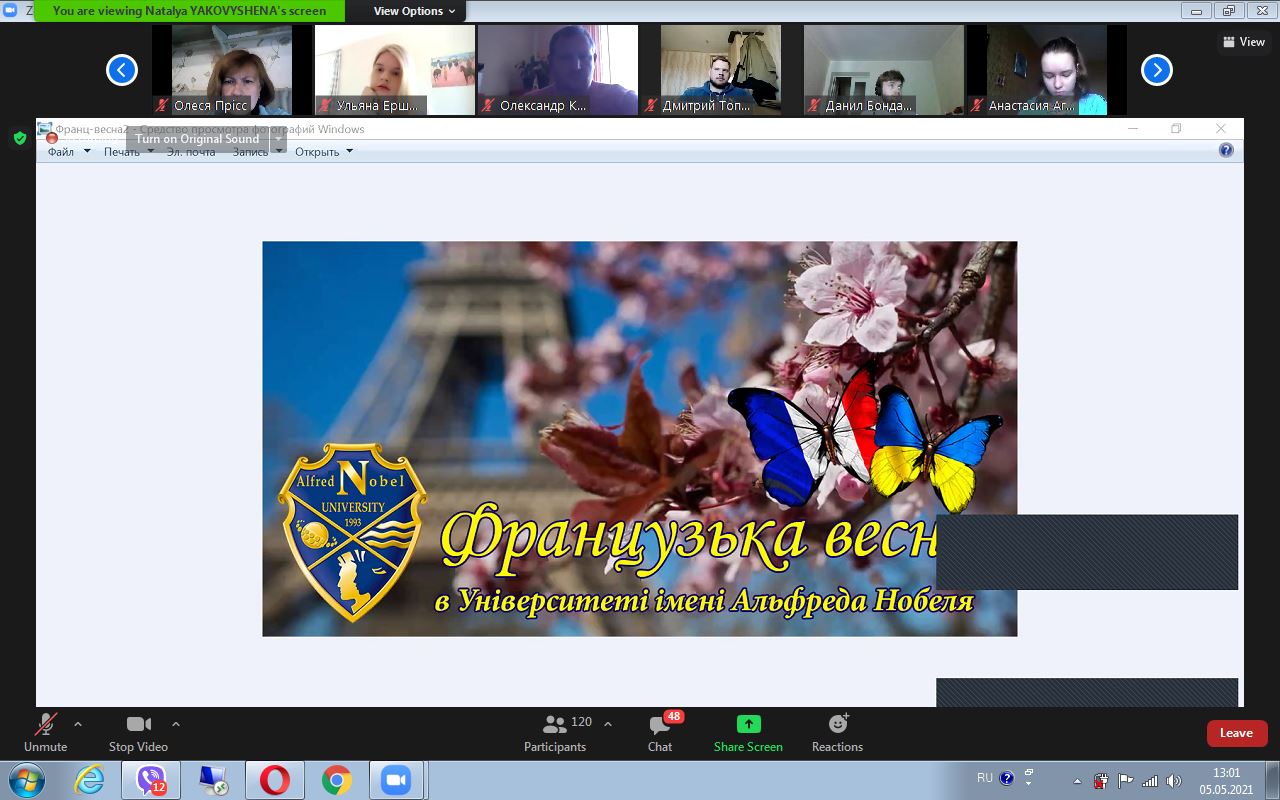Image resolution: width=1280 pixels, height=800 pixels.
Task: Open the Participants panel
Action: [556, 732]
